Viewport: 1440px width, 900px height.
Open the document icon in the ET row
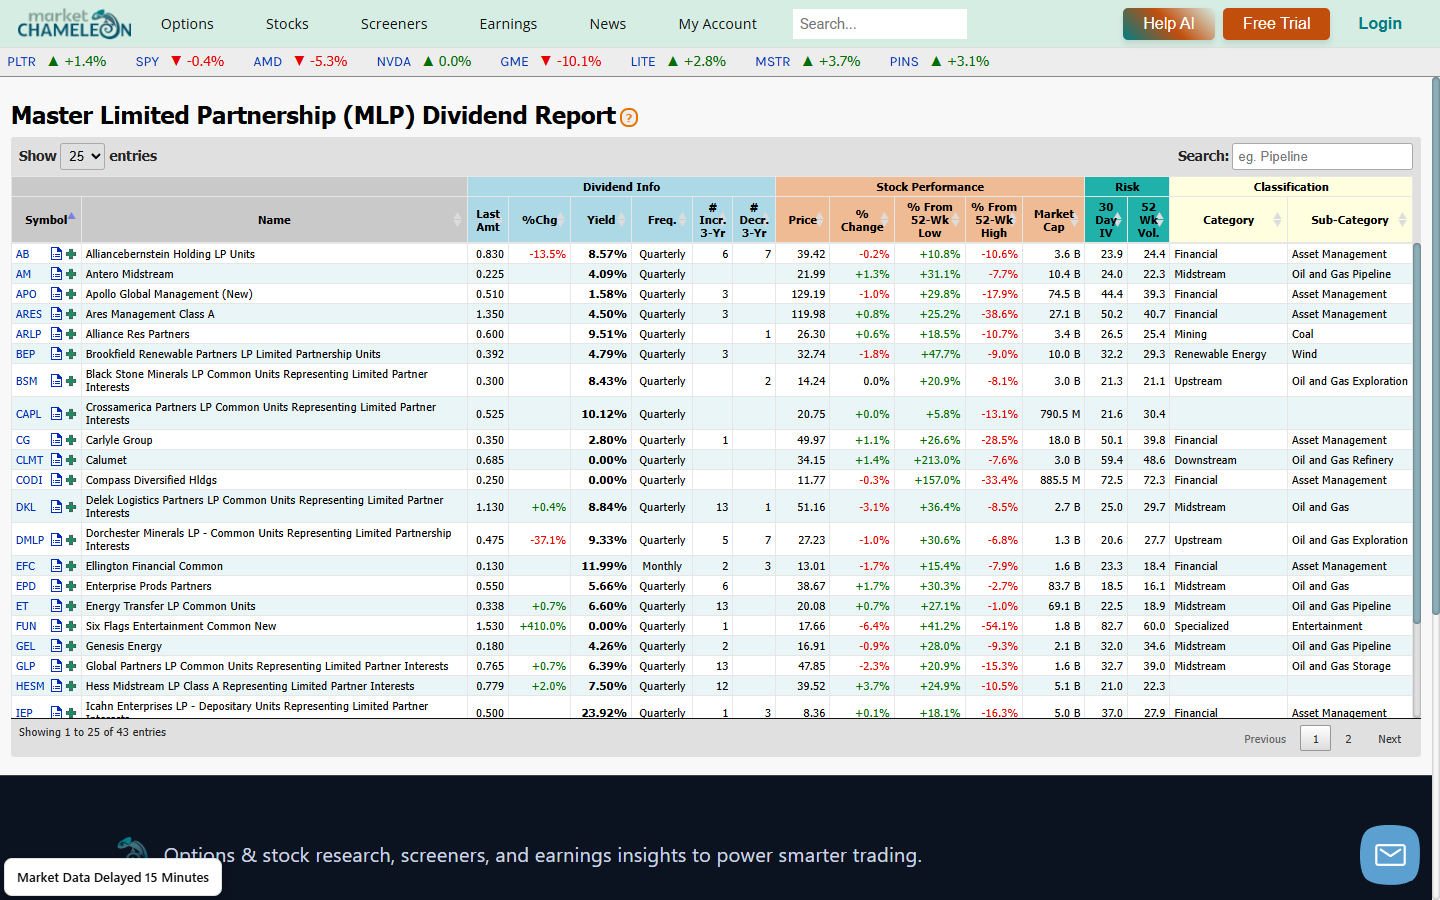57,606
